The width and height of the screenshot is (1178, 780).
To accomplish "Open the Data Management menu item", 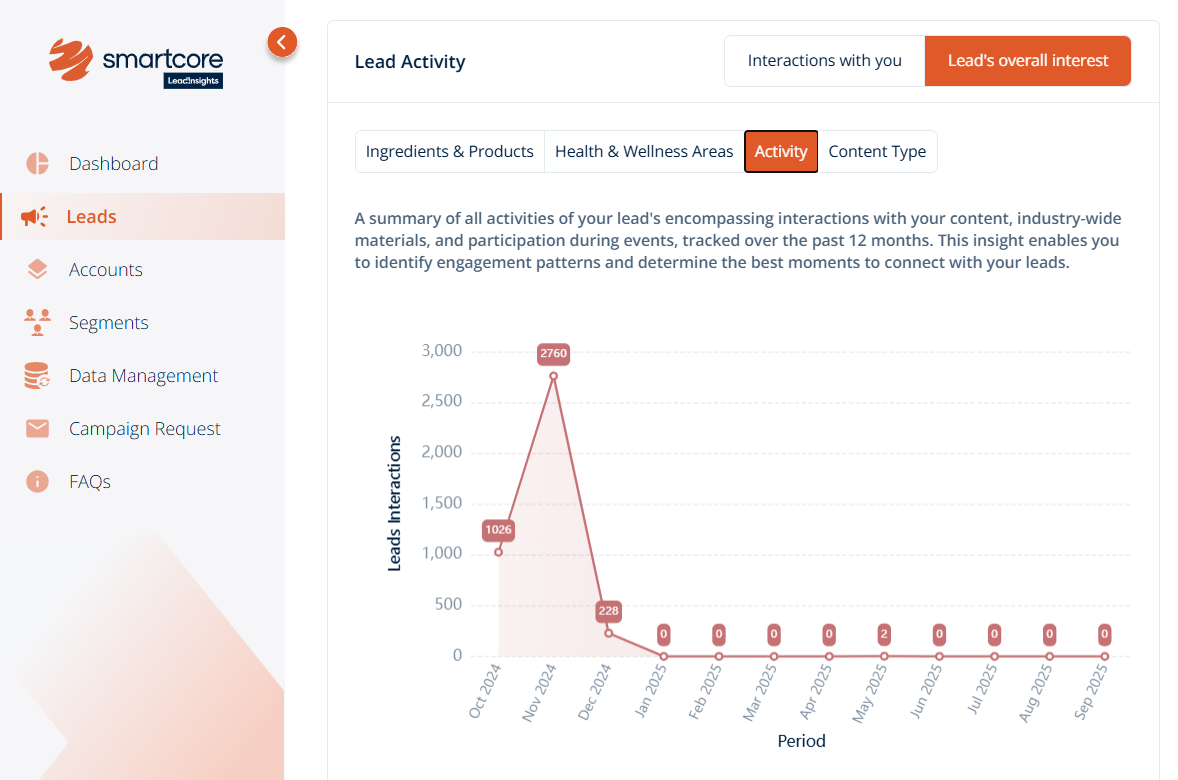I will click(x=143, y=376).
